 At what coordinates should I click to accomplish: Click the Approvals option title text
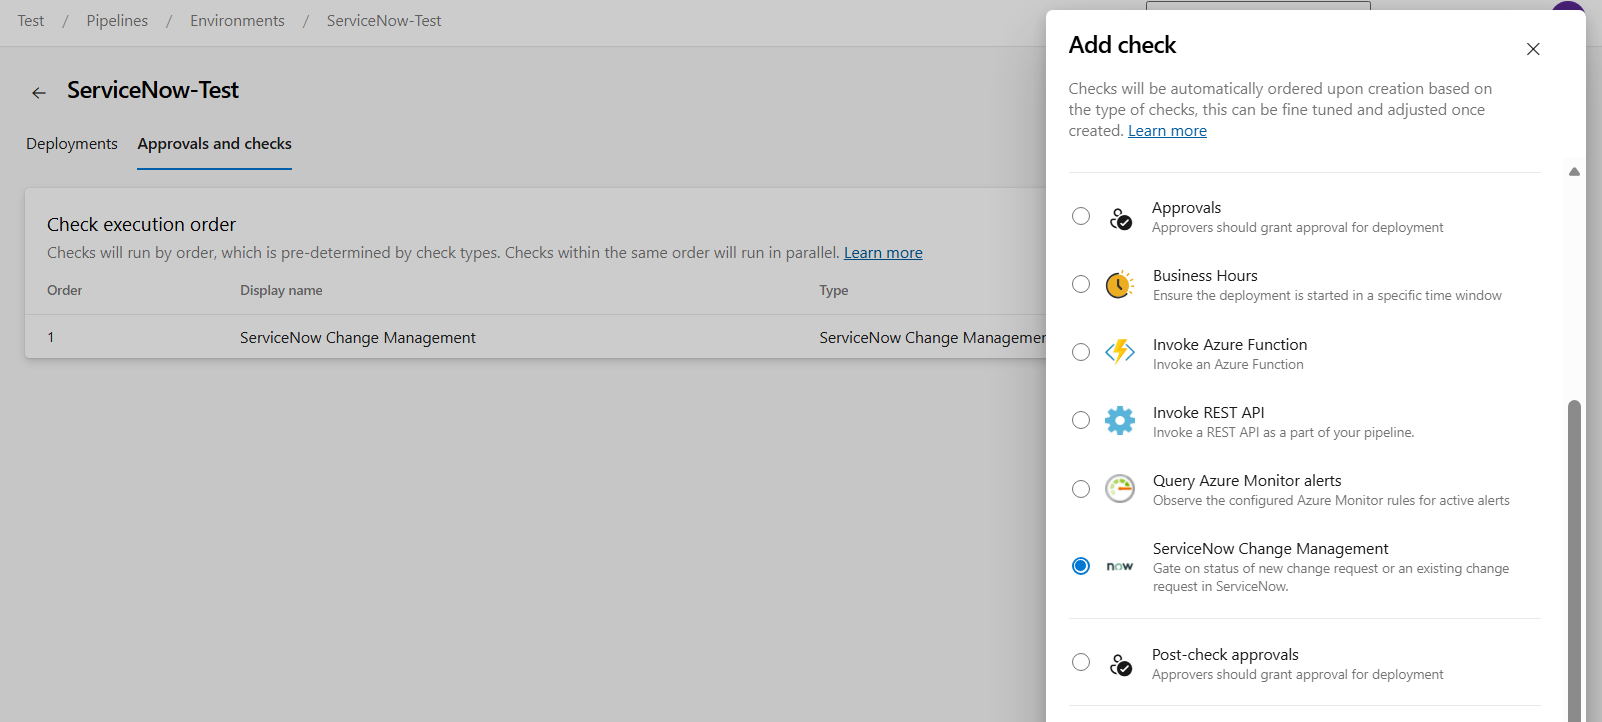(1186, 208)
